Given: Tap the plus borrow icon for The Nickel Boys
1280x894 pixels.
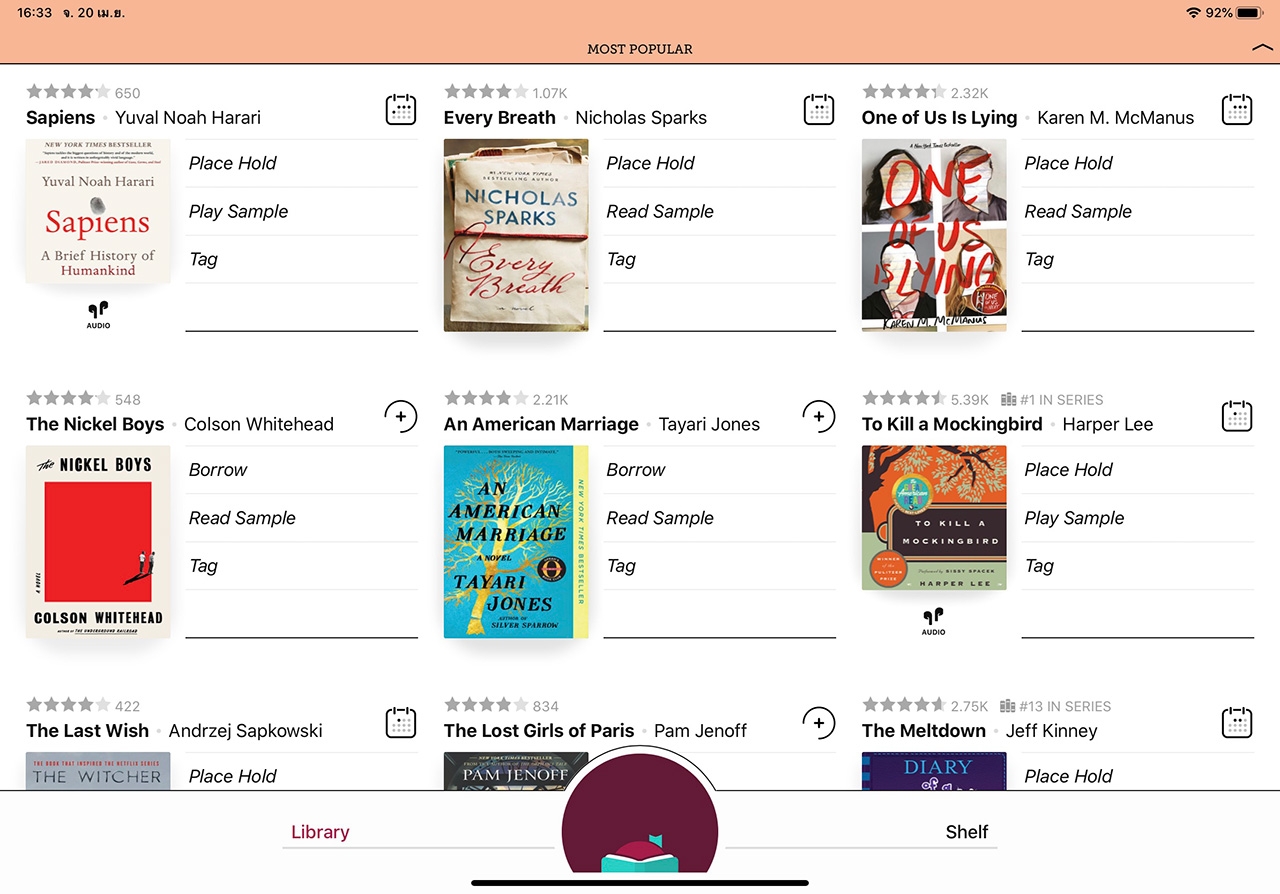Looking at the screenshot, I should tap(401, 416).
